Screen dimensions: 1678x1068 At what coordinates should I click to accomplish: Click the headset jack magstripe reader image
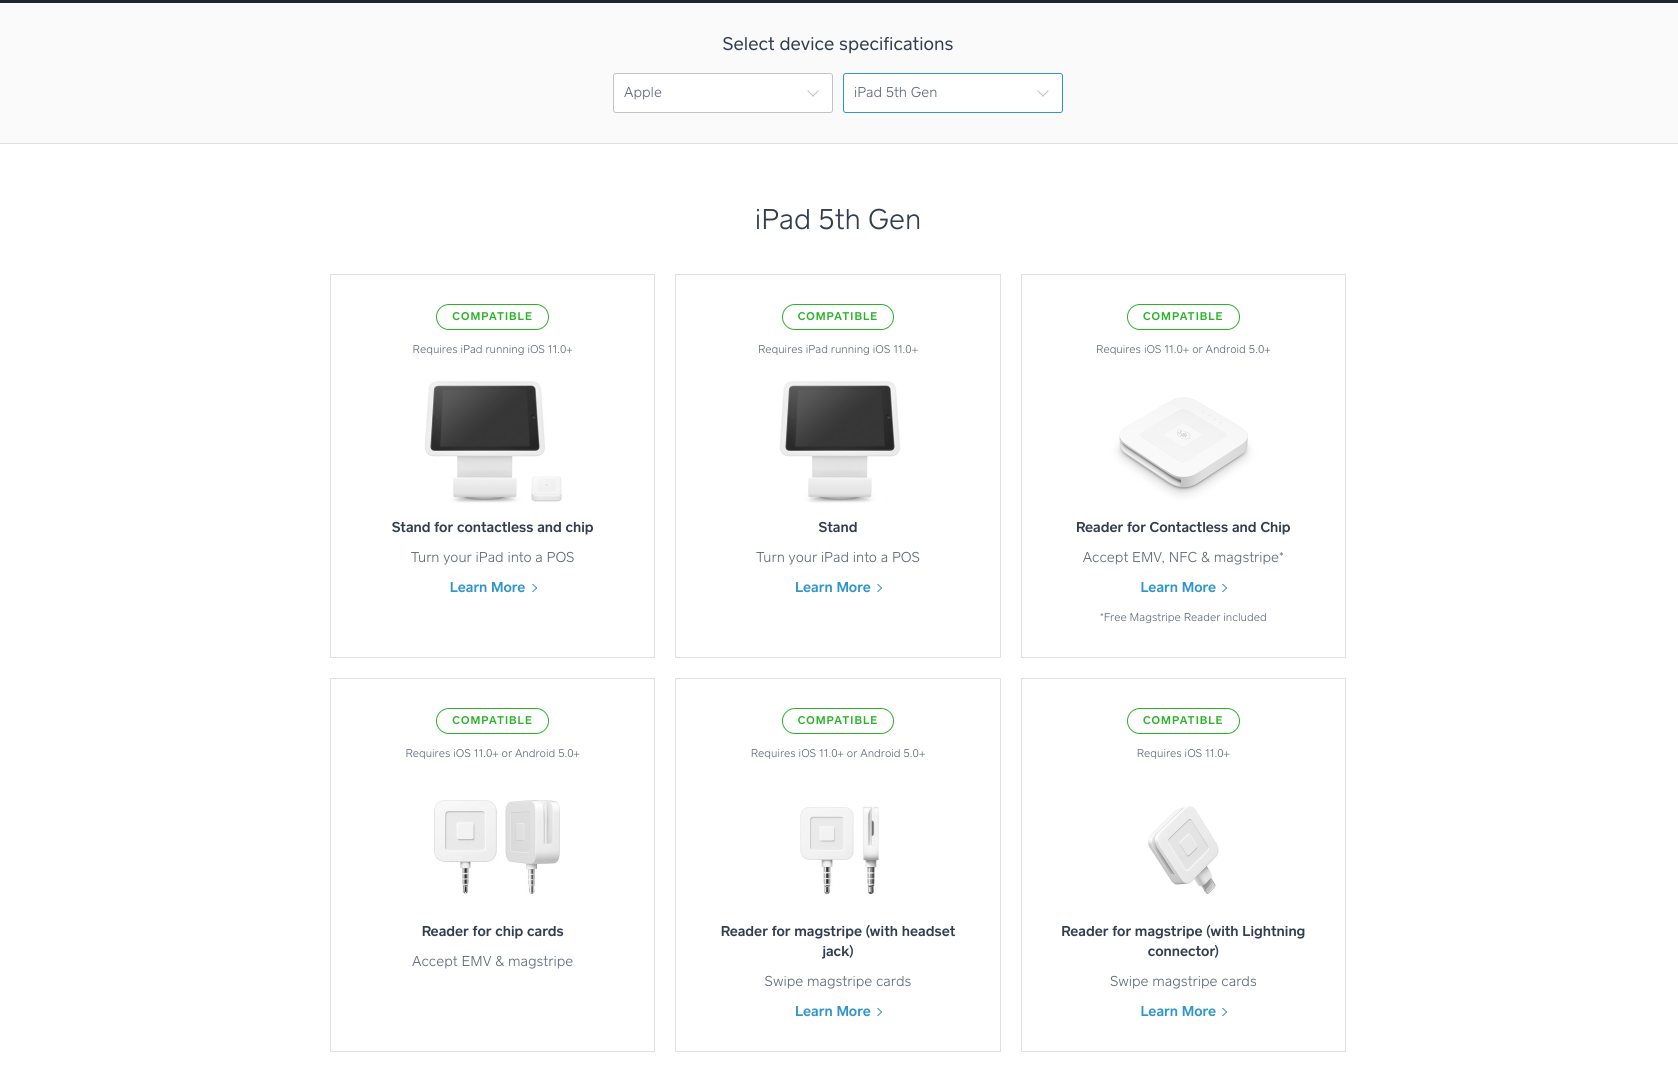pyautogui.click(x=838, y=848)
